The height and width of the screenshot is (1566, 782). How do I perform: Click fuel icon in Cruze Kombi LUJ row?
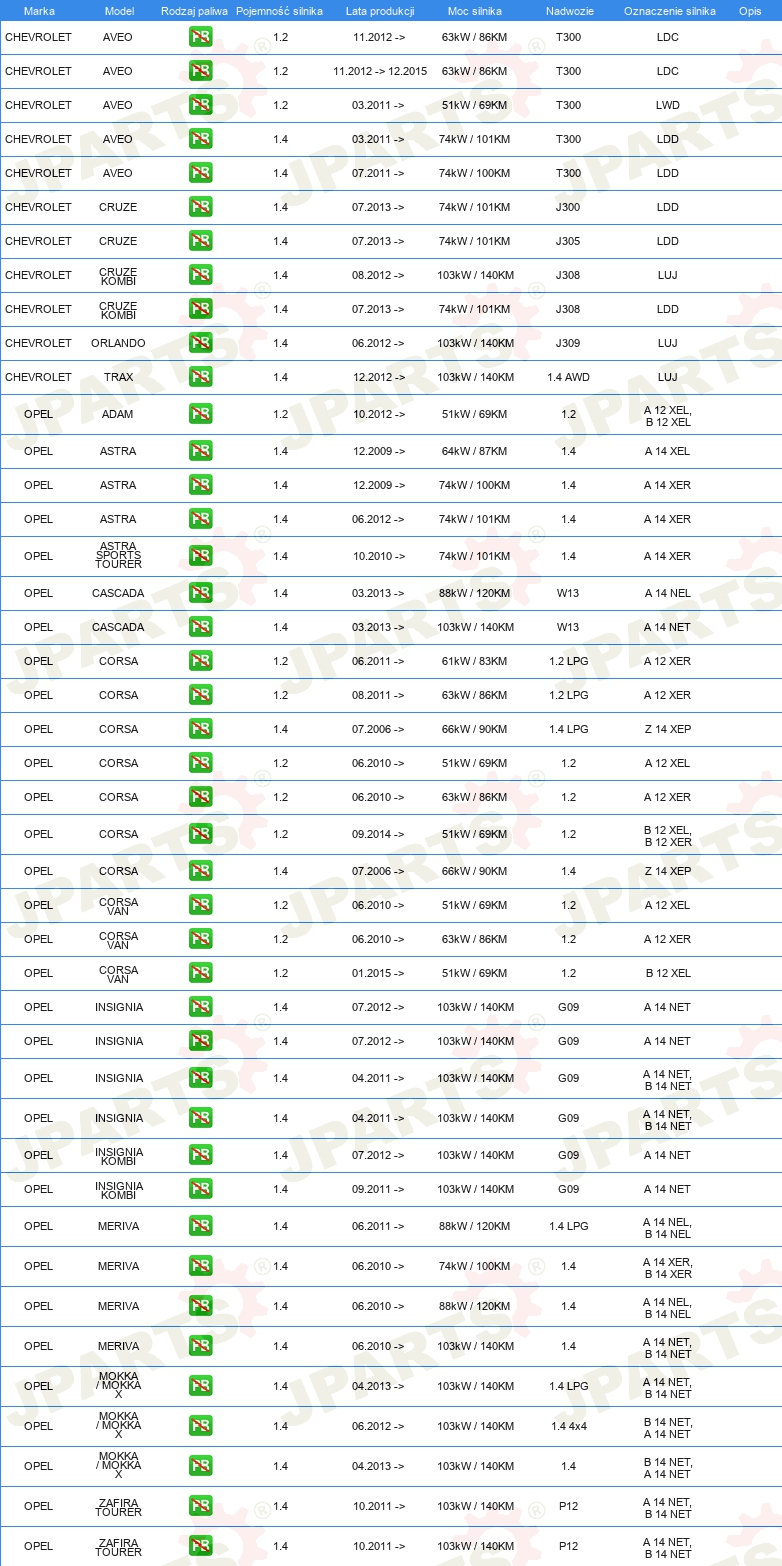tap(200, 275)
